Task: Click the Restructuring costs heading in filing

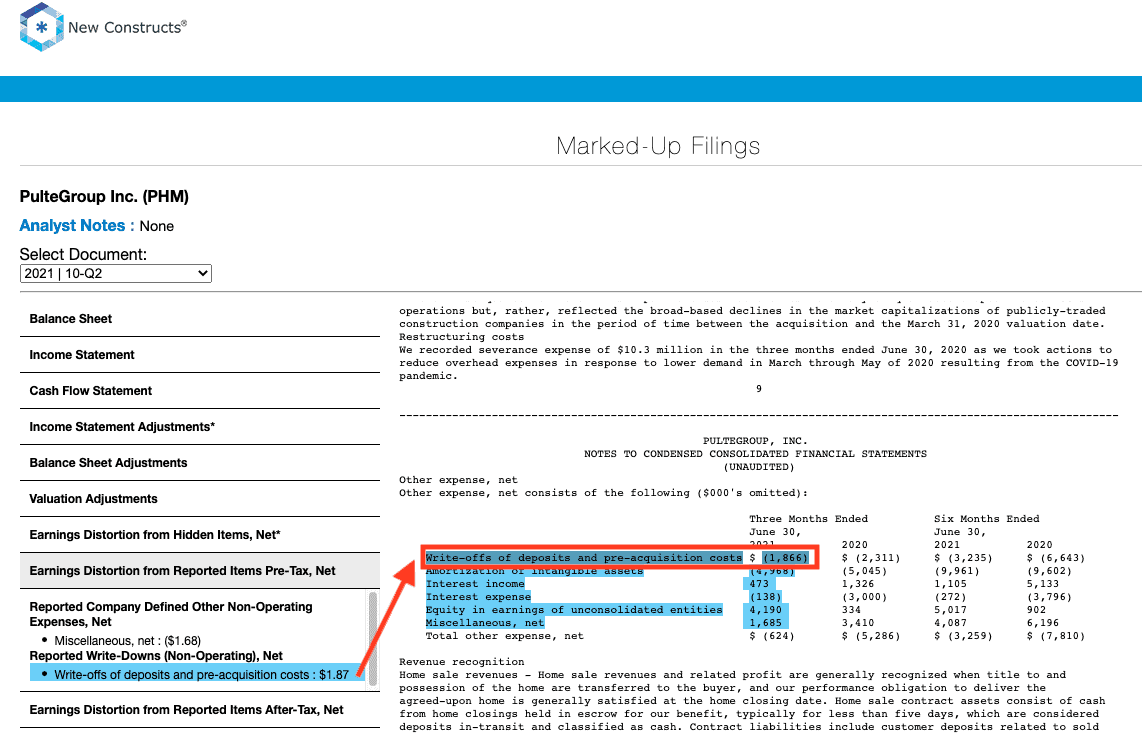Action: coord(462,337)
